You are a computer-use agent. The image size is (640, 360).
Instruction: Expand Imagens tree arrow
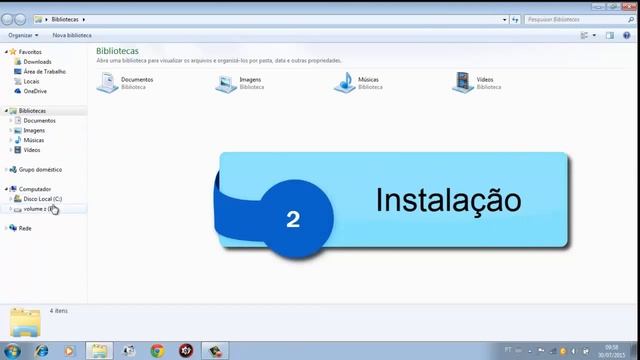point(11,130)
